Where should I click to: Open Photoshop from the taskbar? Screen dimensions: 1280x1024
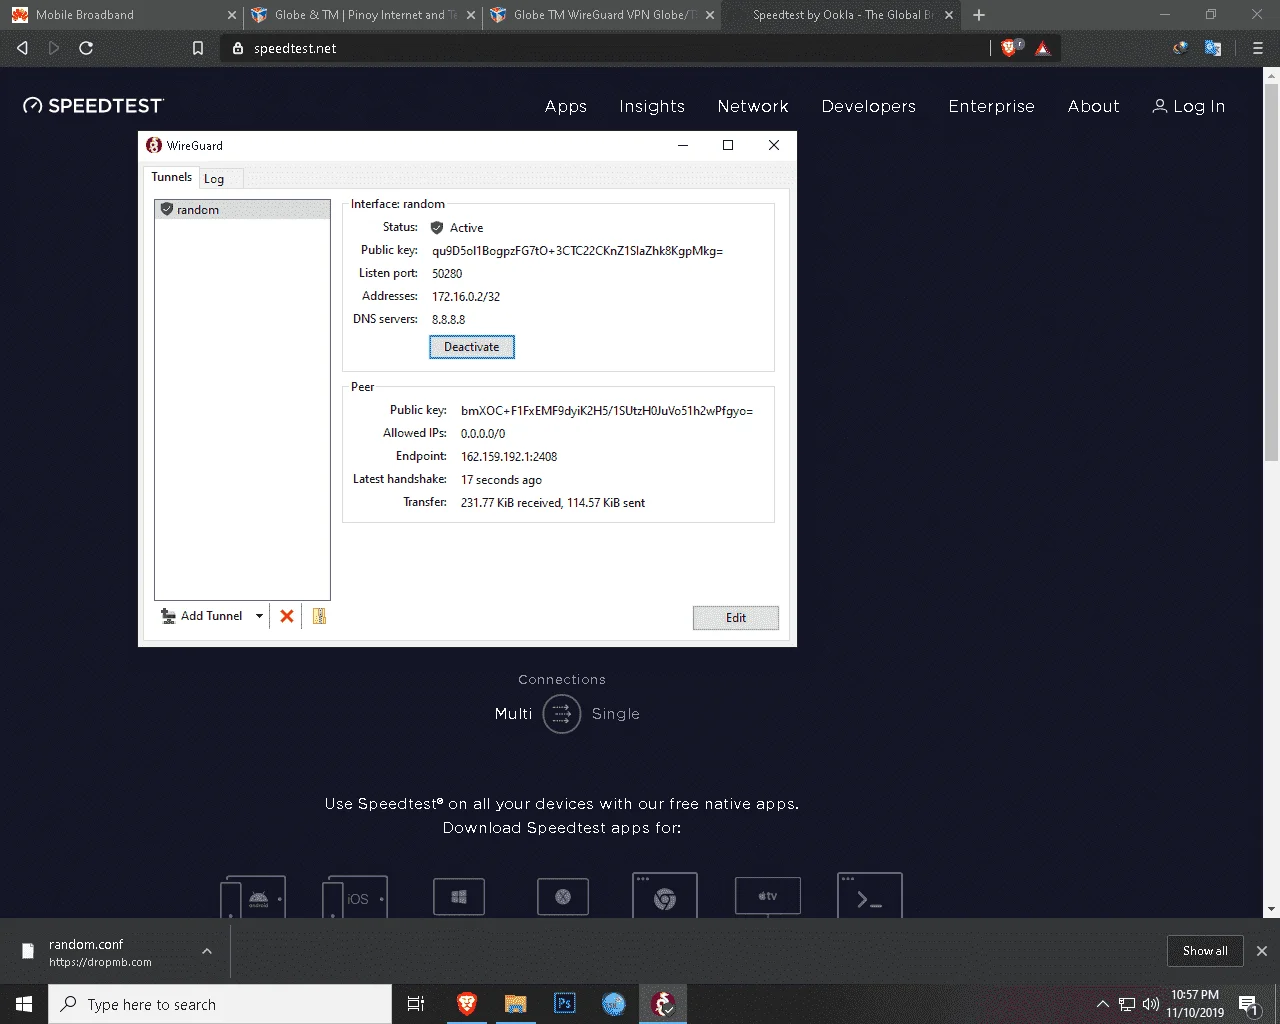tap(564, 1004)
